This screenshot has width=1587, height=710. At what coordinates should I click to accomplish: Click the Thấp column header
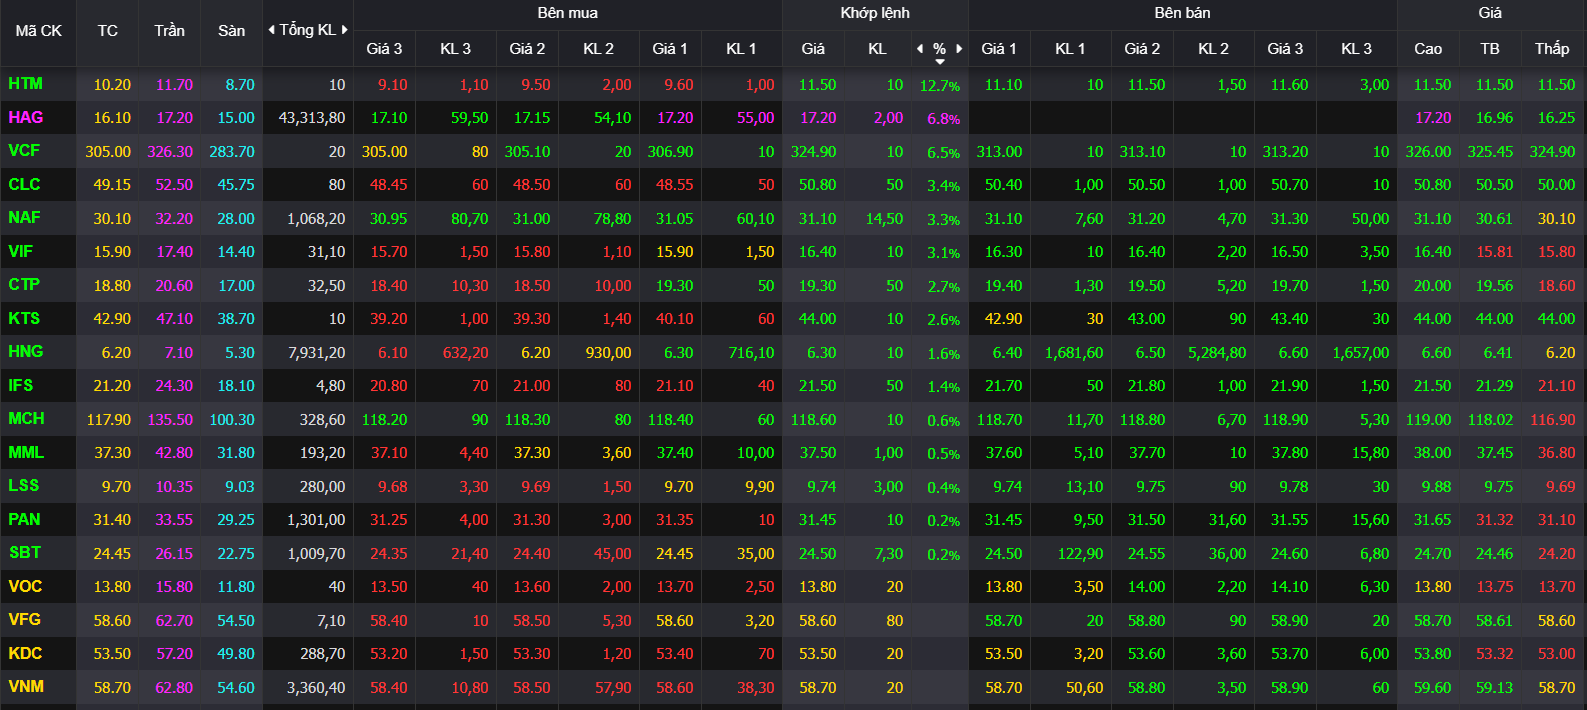pyautogui.click(x=1552, y=48)
